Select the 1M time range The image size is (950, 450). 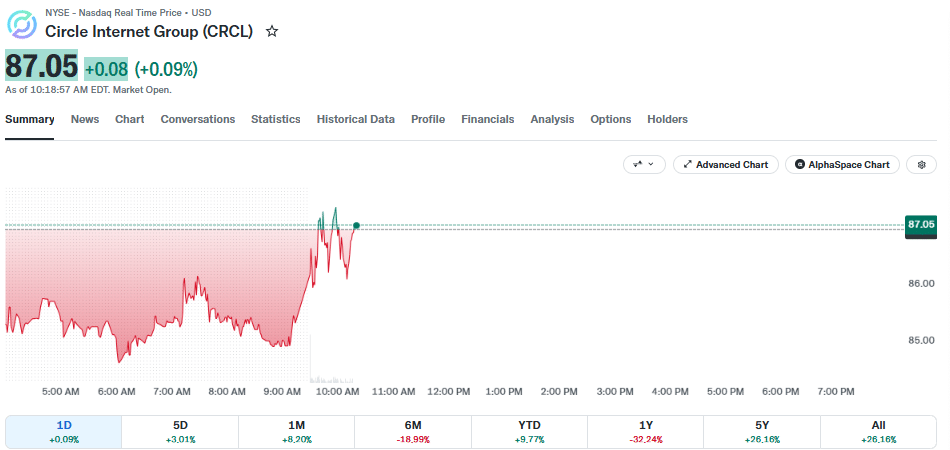296,432
